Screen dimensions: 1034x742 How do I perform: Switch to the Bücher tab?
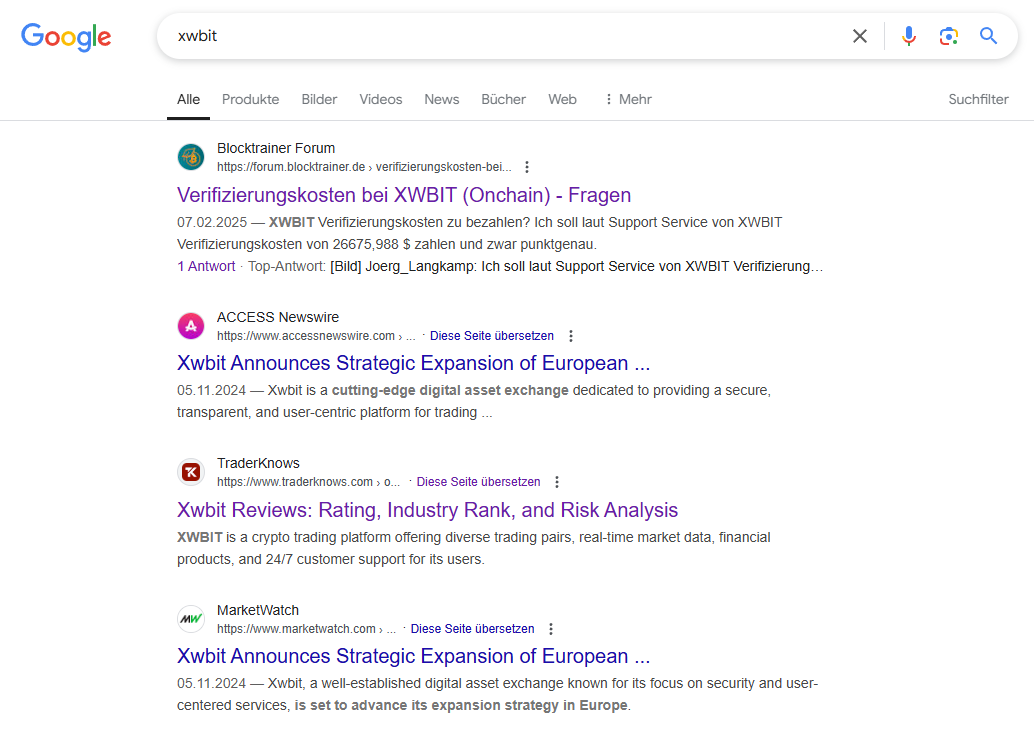(x=503, y=100)
